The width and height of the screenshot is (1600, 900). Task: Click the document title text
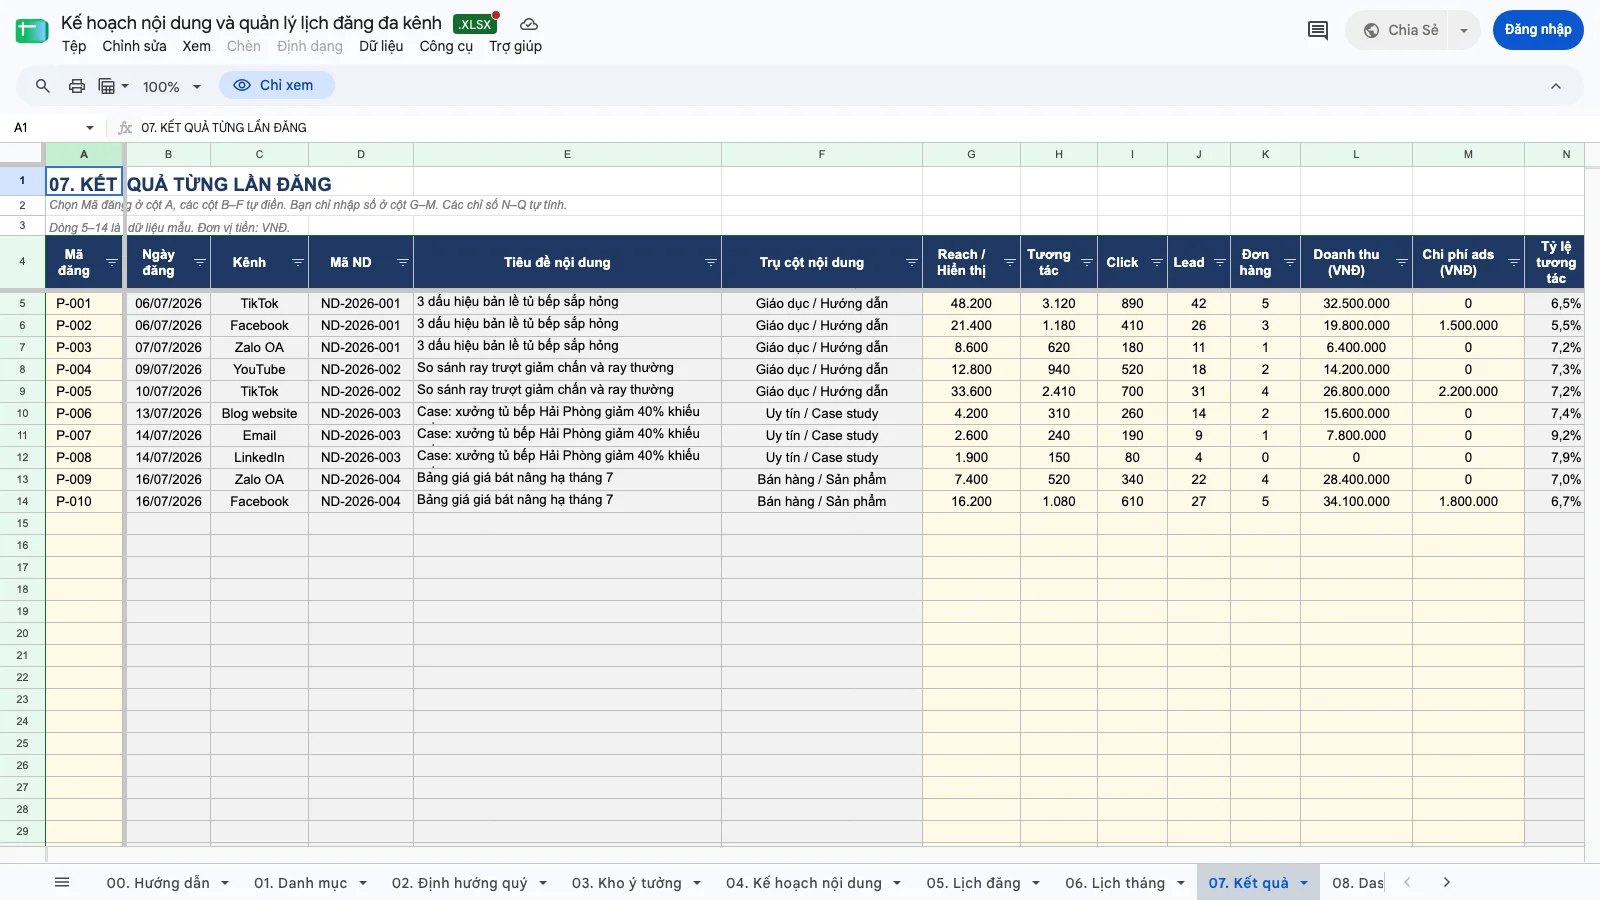pyautogui.click(x=251, y=23)
